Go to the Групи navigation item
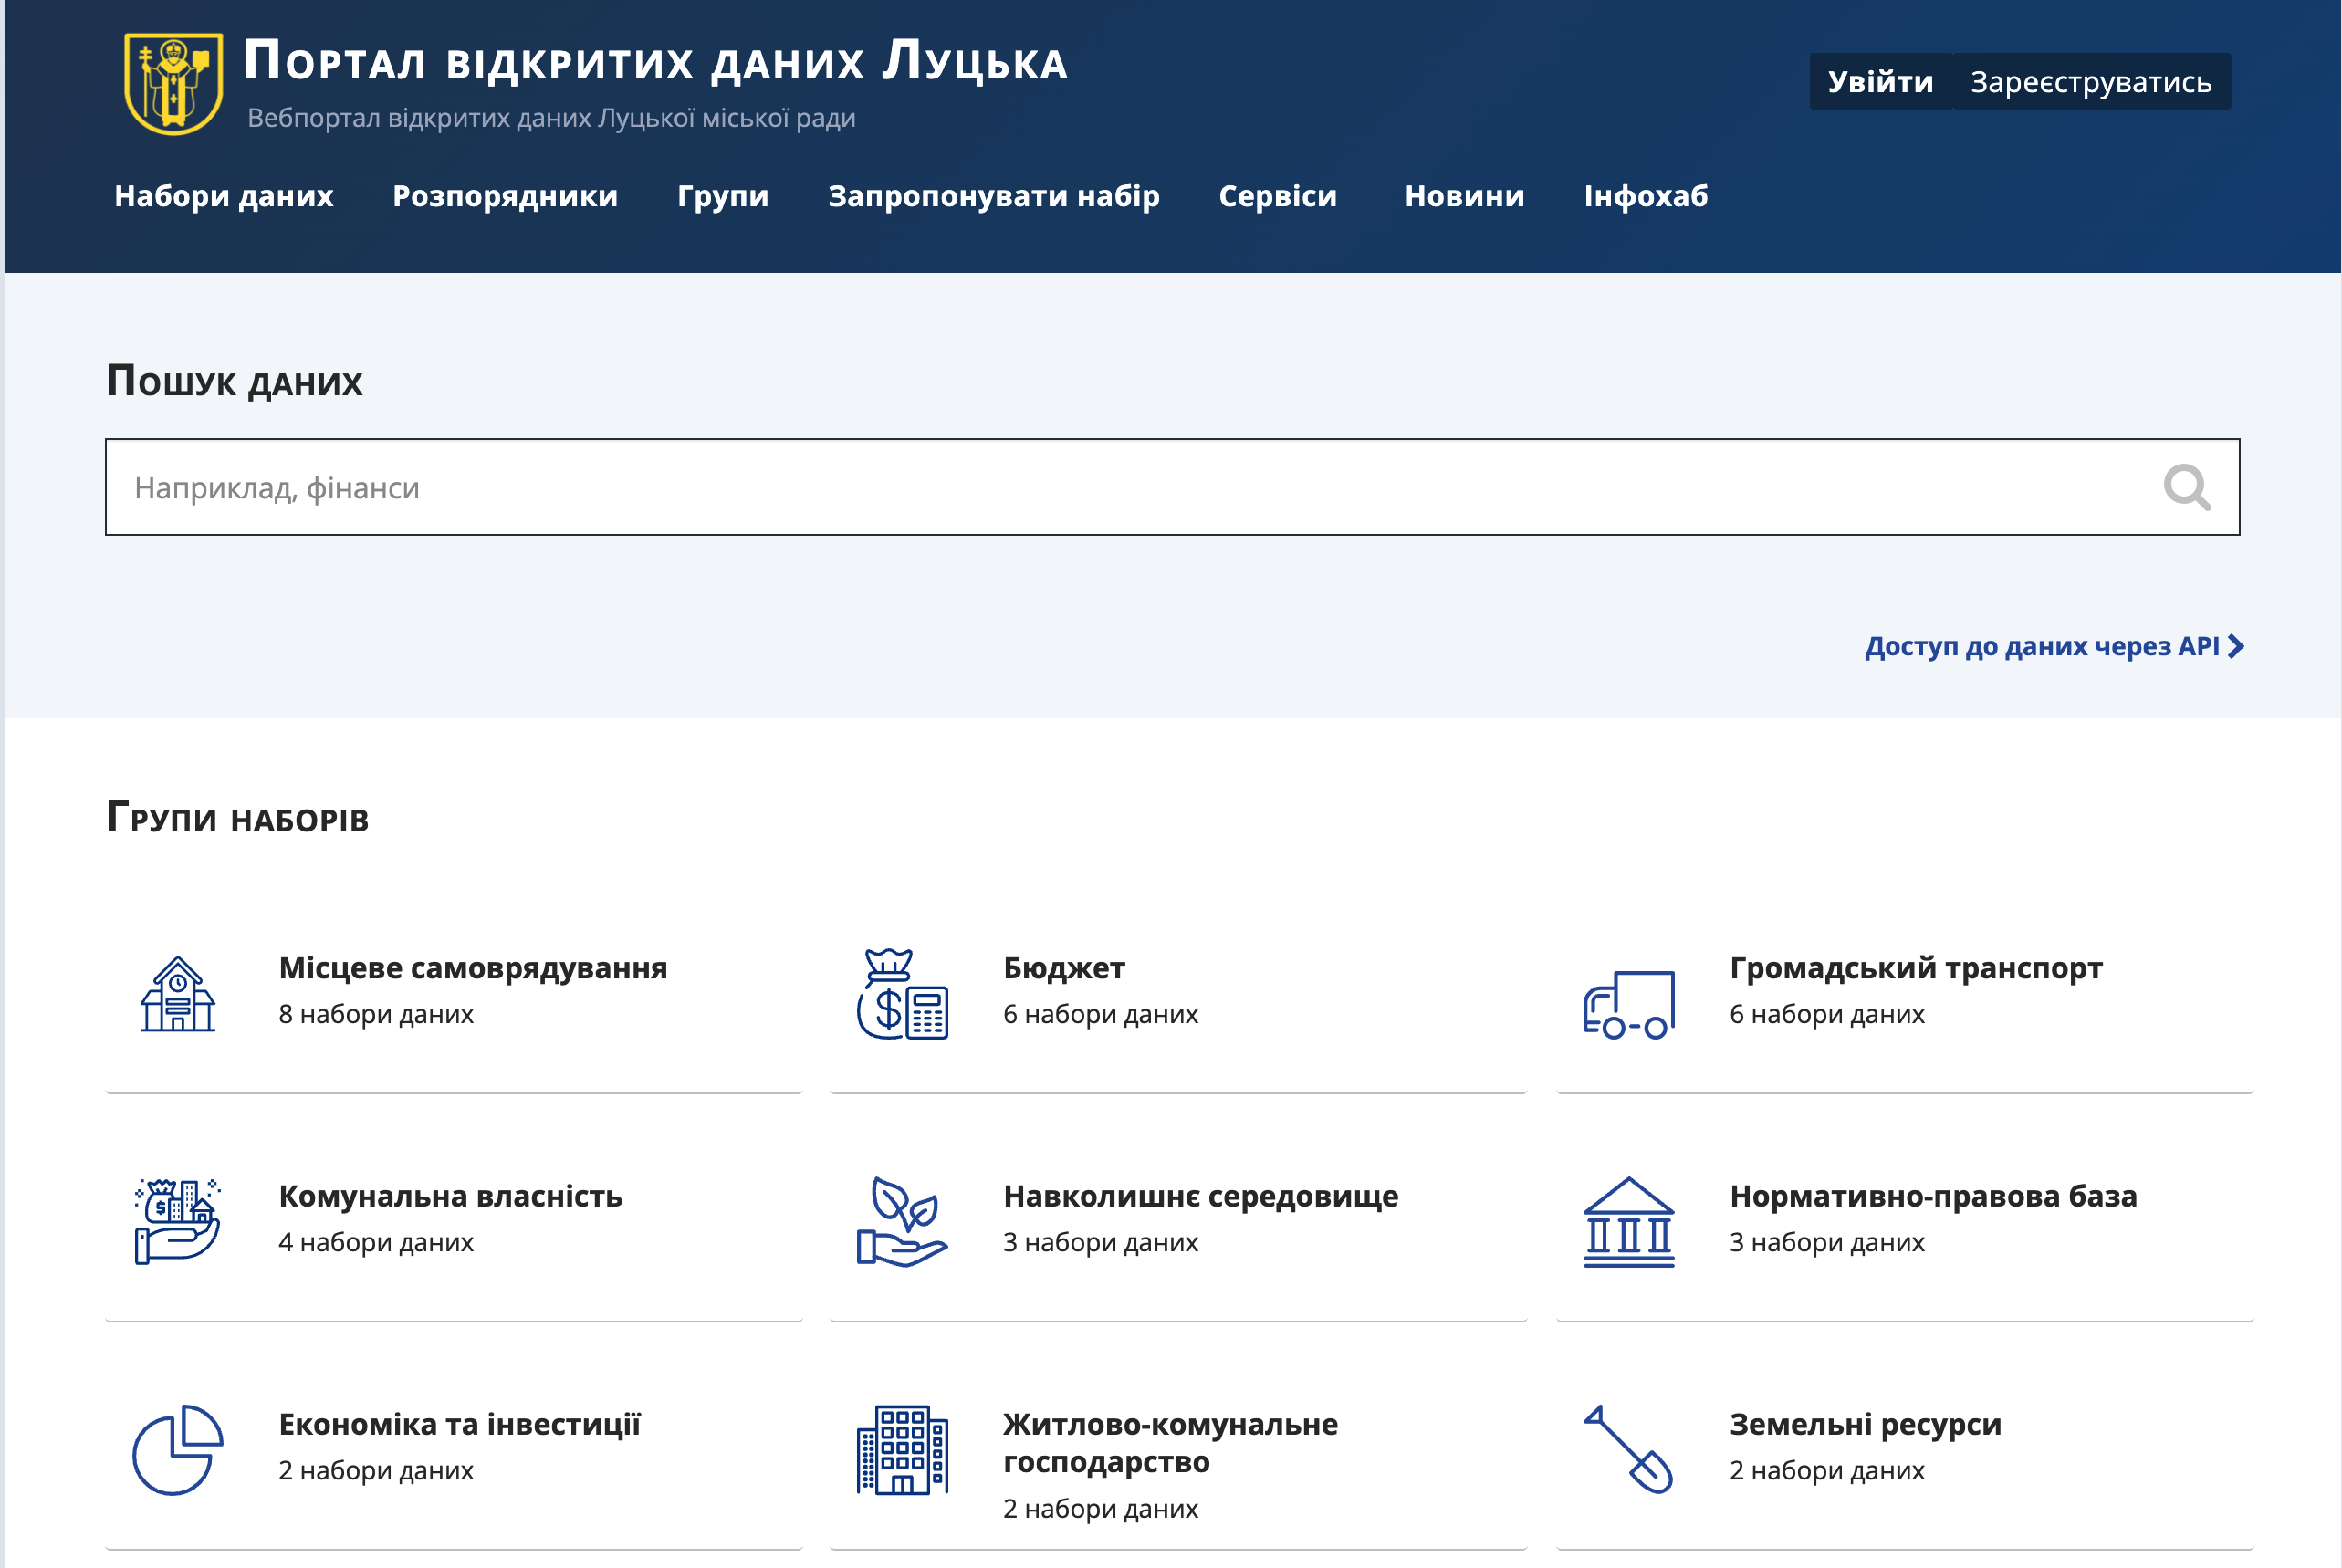Image resolution: width=2342 pixels, height=1568 pixels. (723, 196)
